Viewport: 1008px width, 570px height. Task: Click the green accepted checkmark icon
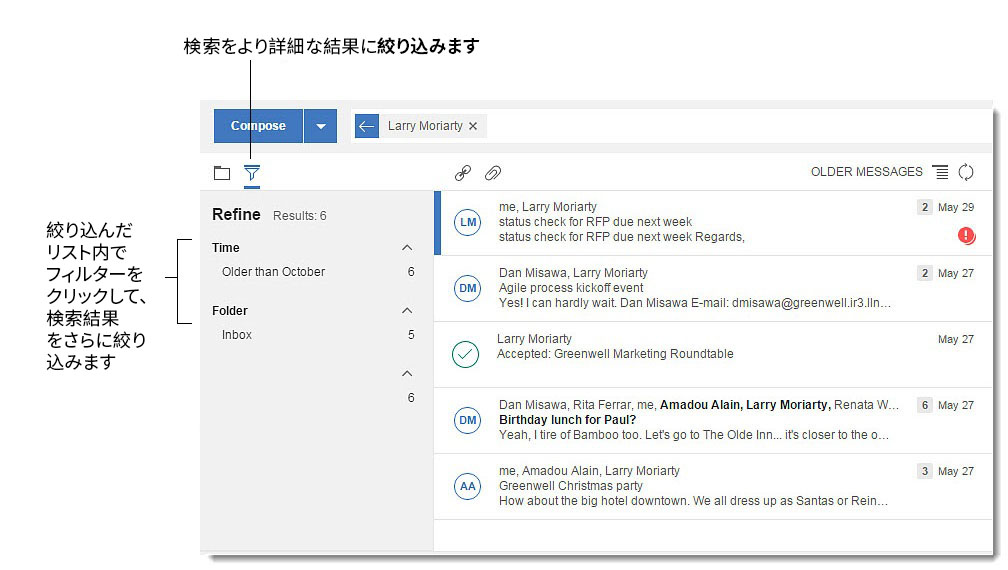466,354
